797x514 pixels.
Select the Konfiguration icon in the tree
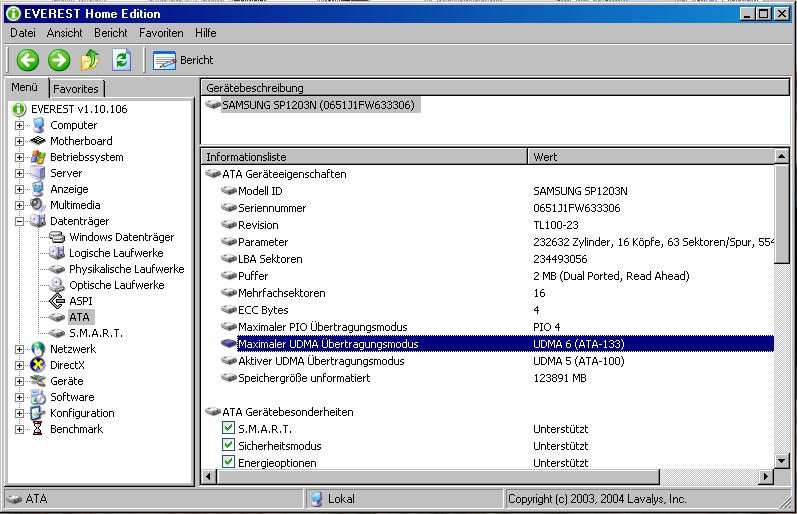tap(38, 413)
